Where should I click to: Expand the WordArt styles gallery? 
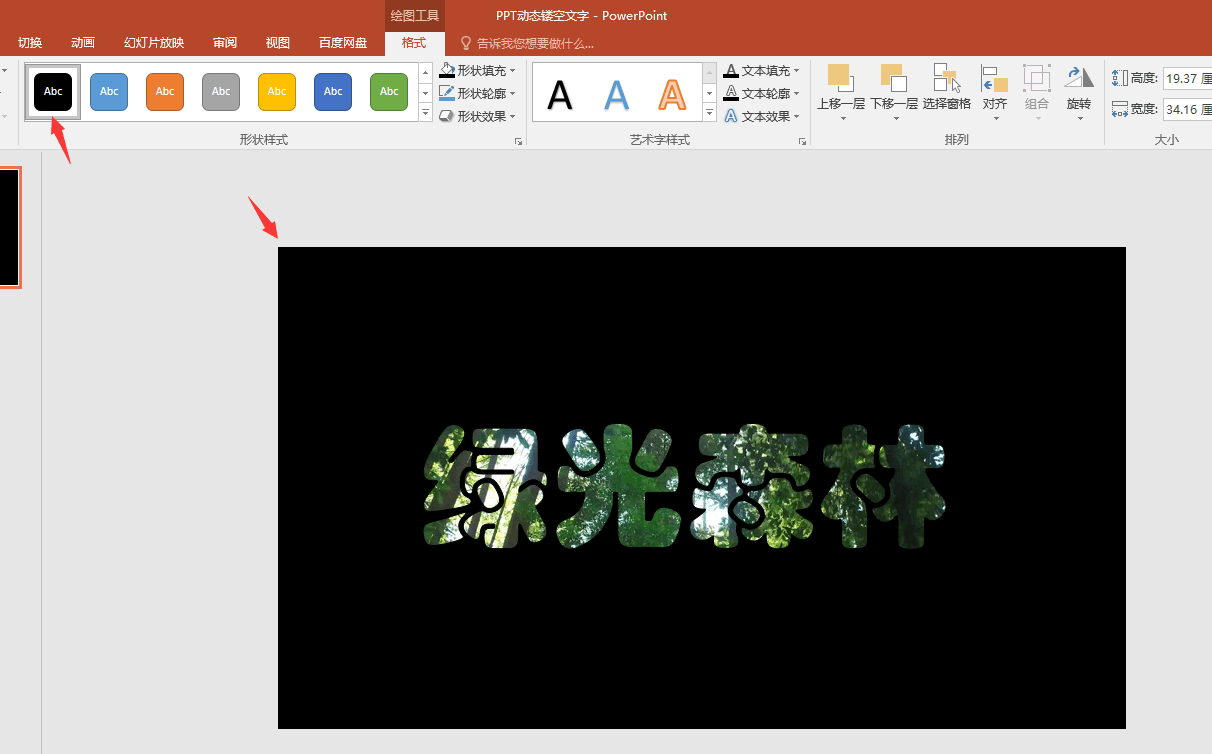[709, 113]
